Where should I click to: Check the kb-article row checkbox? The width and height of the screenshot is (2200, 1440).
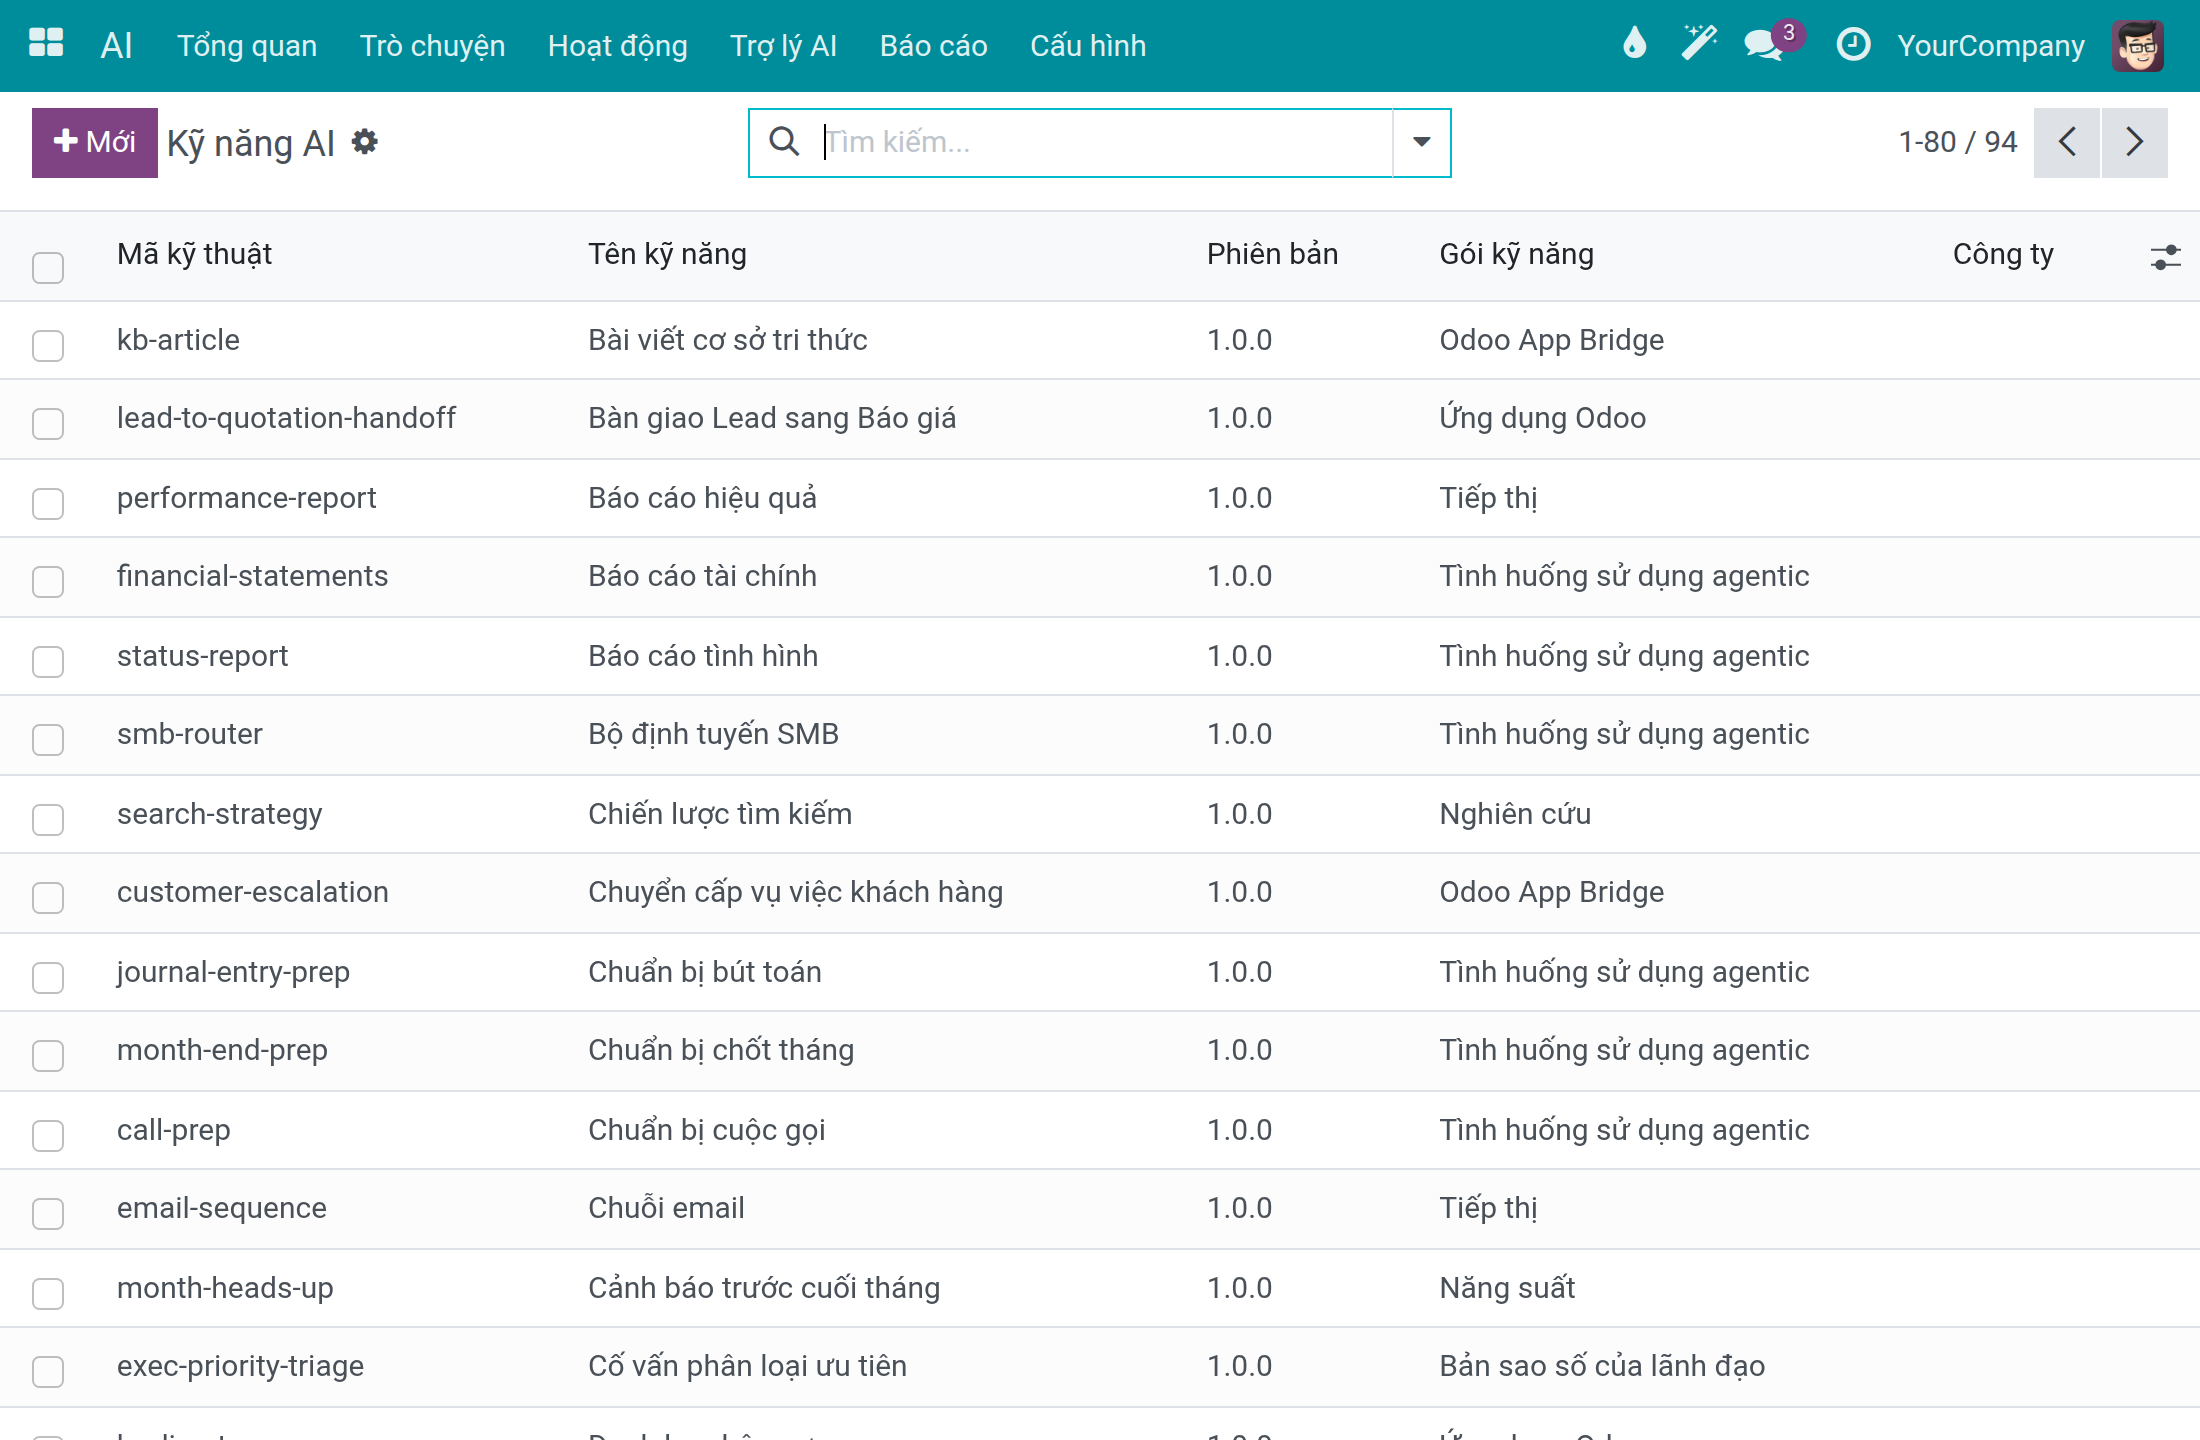(x=48, y=345)
